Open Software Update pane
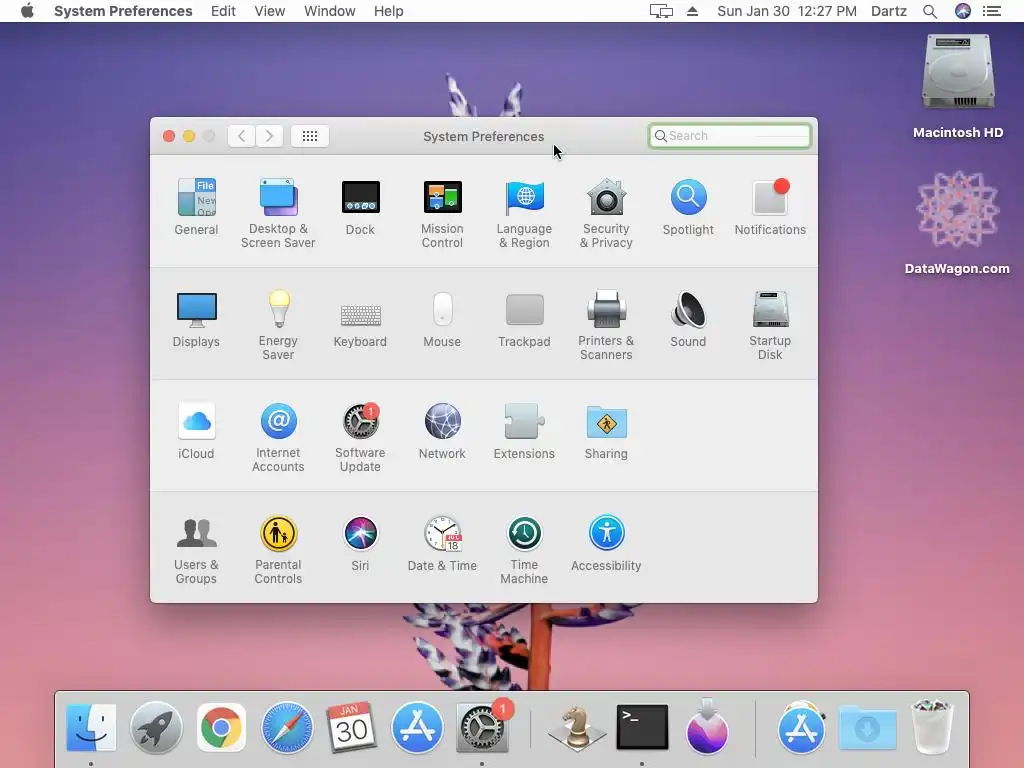This screenshot has height=768, width=1024. [x=360, y=438]
